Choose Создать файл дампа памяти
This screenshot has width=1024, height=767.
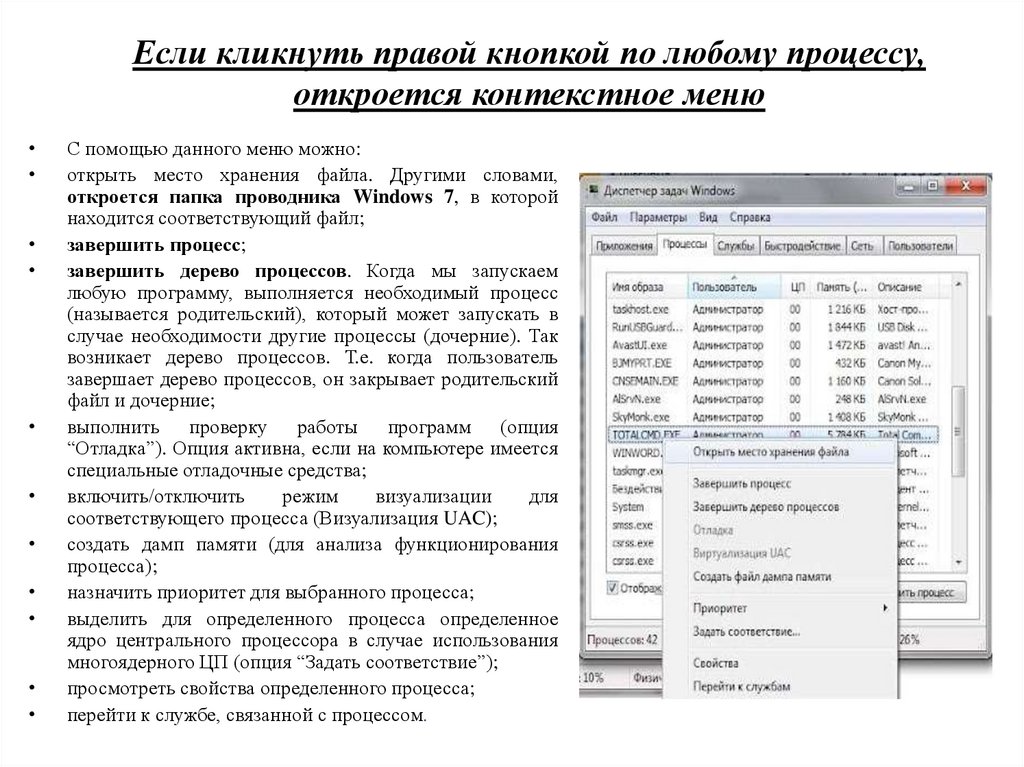tap(778, 576)
